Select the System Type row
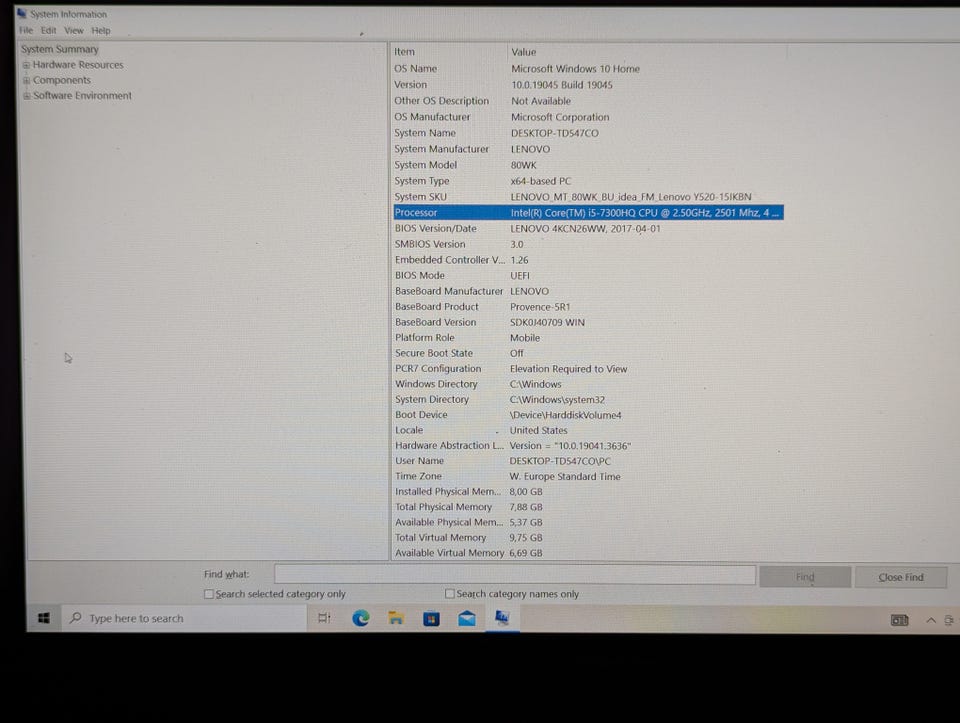The image size is (960, 723). tap(588, 181)
